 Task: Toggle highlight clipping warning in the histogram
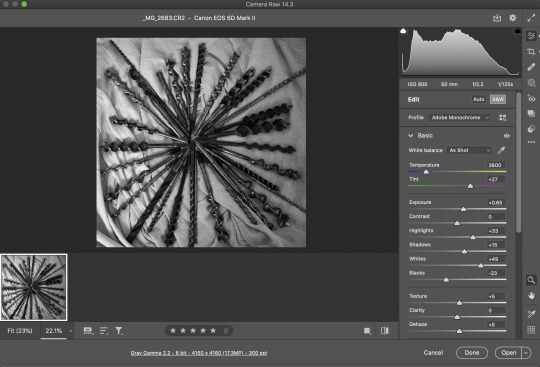[x=518, y=31]
